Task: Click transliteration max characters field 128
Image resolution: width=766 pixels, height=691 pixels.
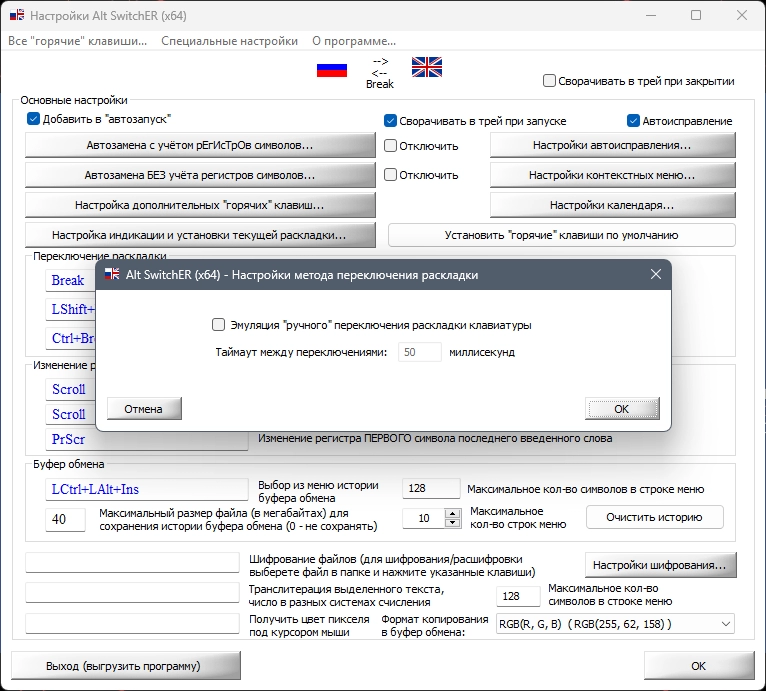Action: [518, 596]
